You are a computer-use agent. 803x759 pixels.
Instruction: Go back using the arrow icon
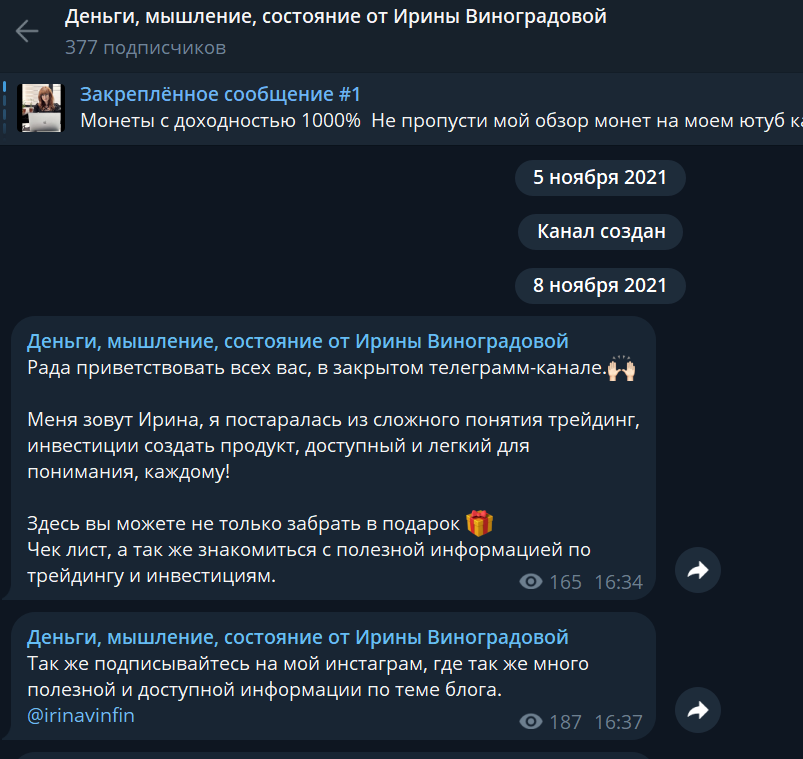(x=27, y=31)
